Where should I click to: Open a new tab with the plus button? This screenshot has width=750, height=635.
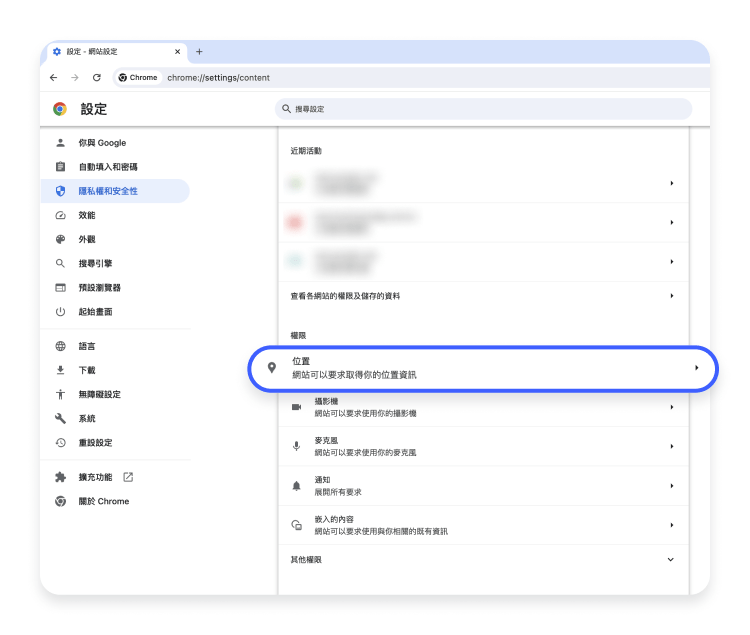[199, 52]
